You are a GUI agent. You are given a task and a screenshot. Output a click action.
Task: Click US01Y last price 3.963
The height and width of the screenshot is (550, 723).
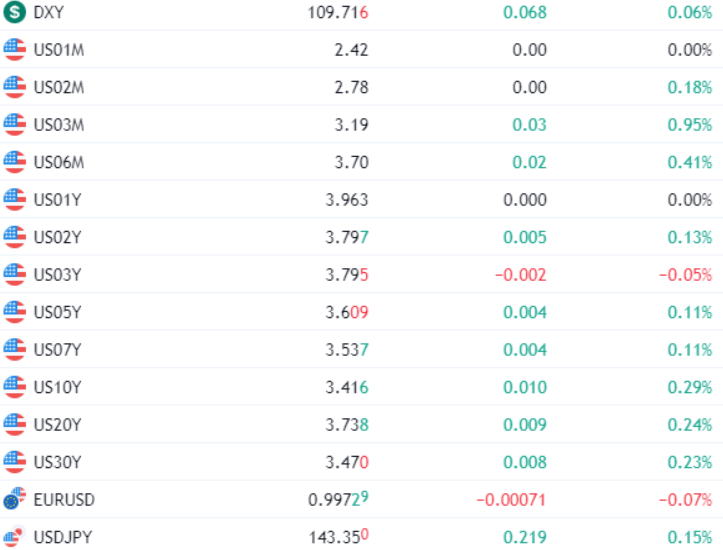click(347, 200)
